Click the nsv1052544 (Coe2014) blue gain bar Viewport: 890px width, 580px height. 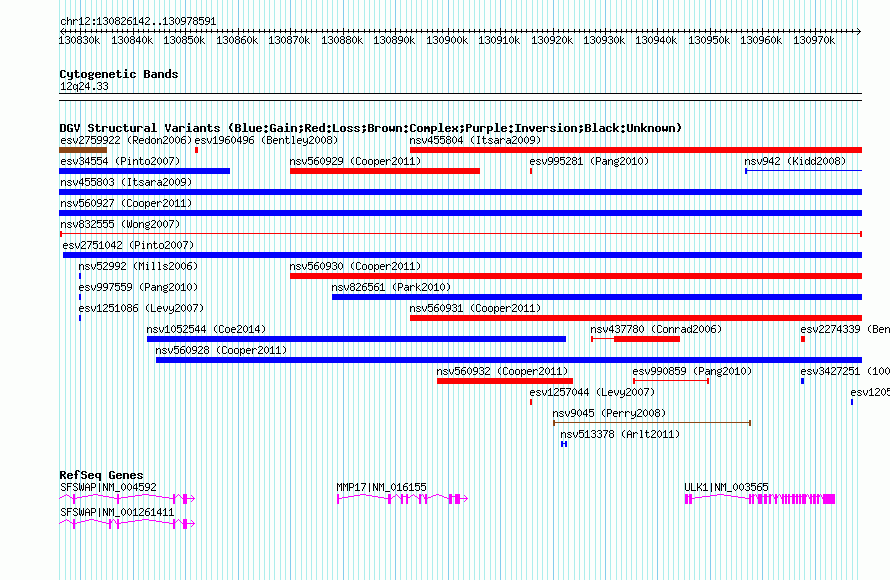[x=356, y=339]
